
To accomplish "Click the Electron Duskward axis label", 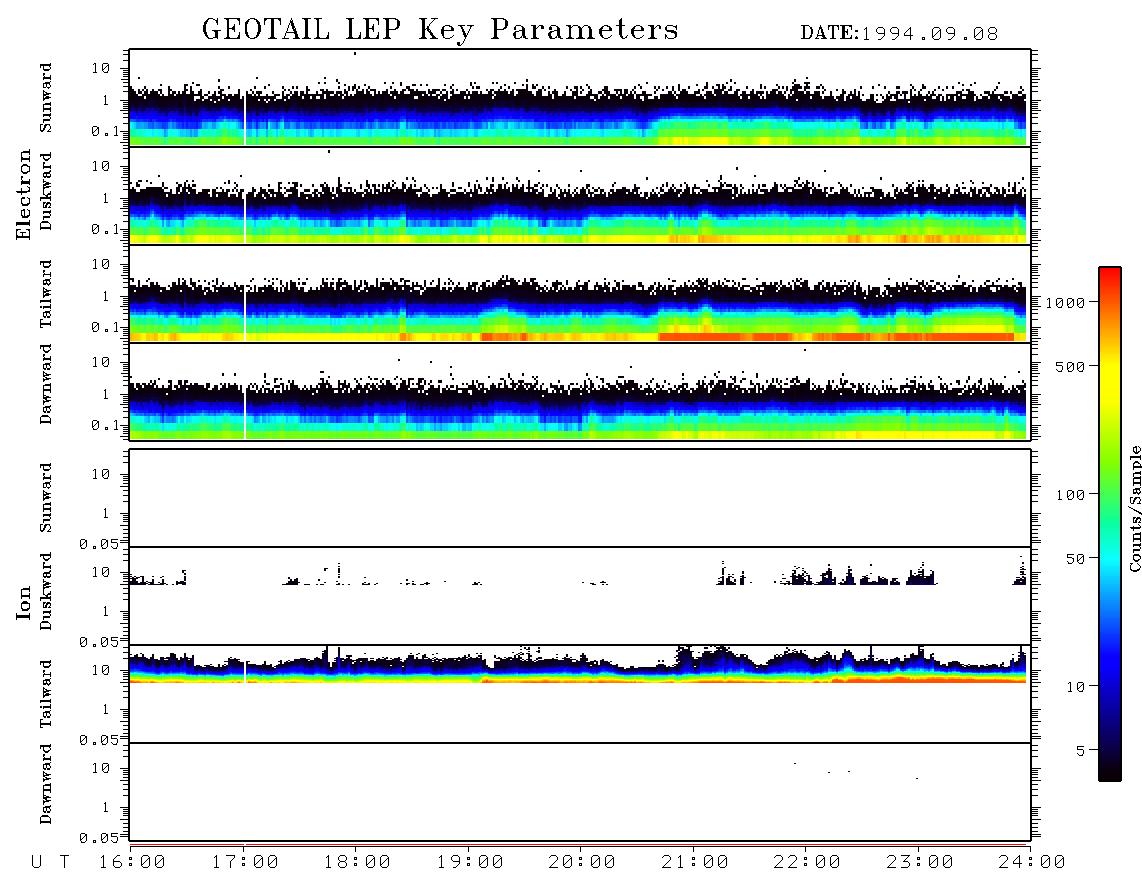I will (x=46, y=191).
